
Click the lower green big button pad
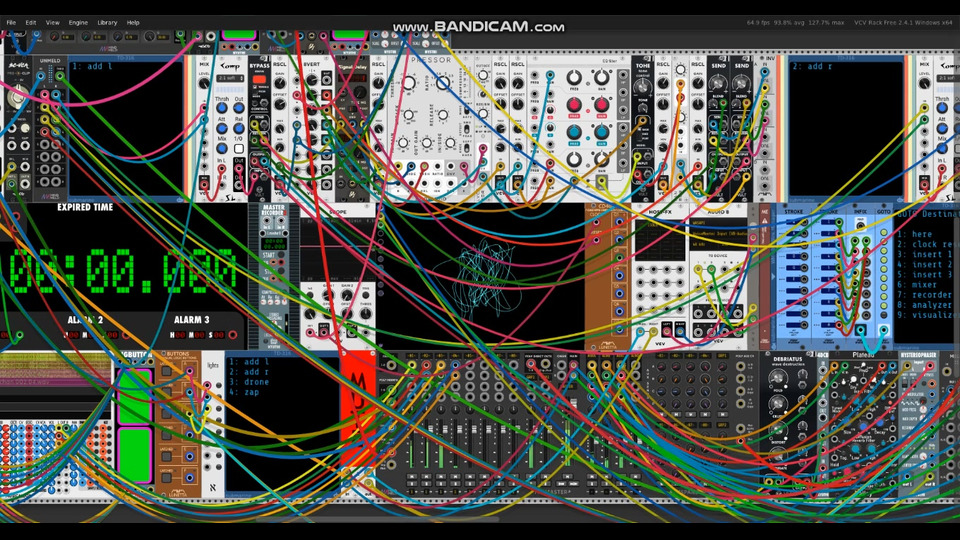[x=134, y=455]
